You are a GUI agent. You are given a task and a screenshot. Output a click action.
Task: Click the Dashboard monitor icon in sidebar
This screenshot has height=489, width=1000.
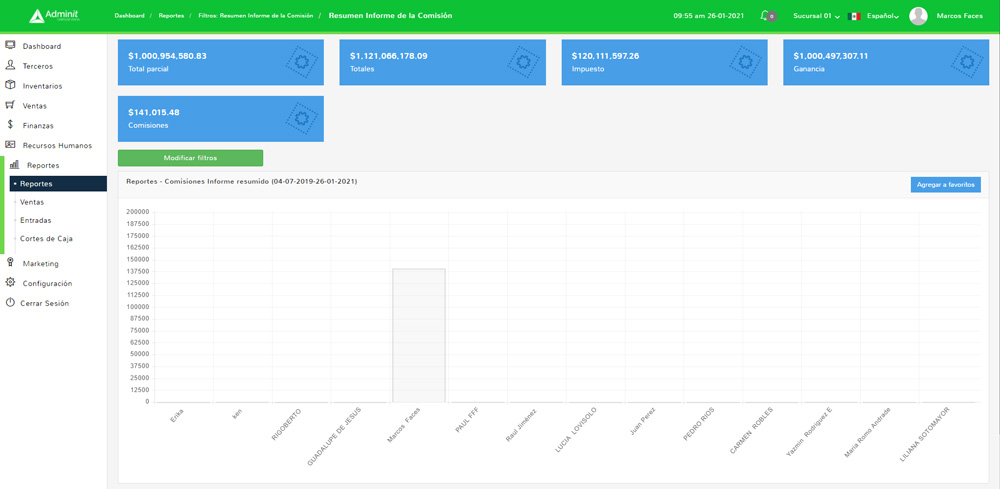10,46
